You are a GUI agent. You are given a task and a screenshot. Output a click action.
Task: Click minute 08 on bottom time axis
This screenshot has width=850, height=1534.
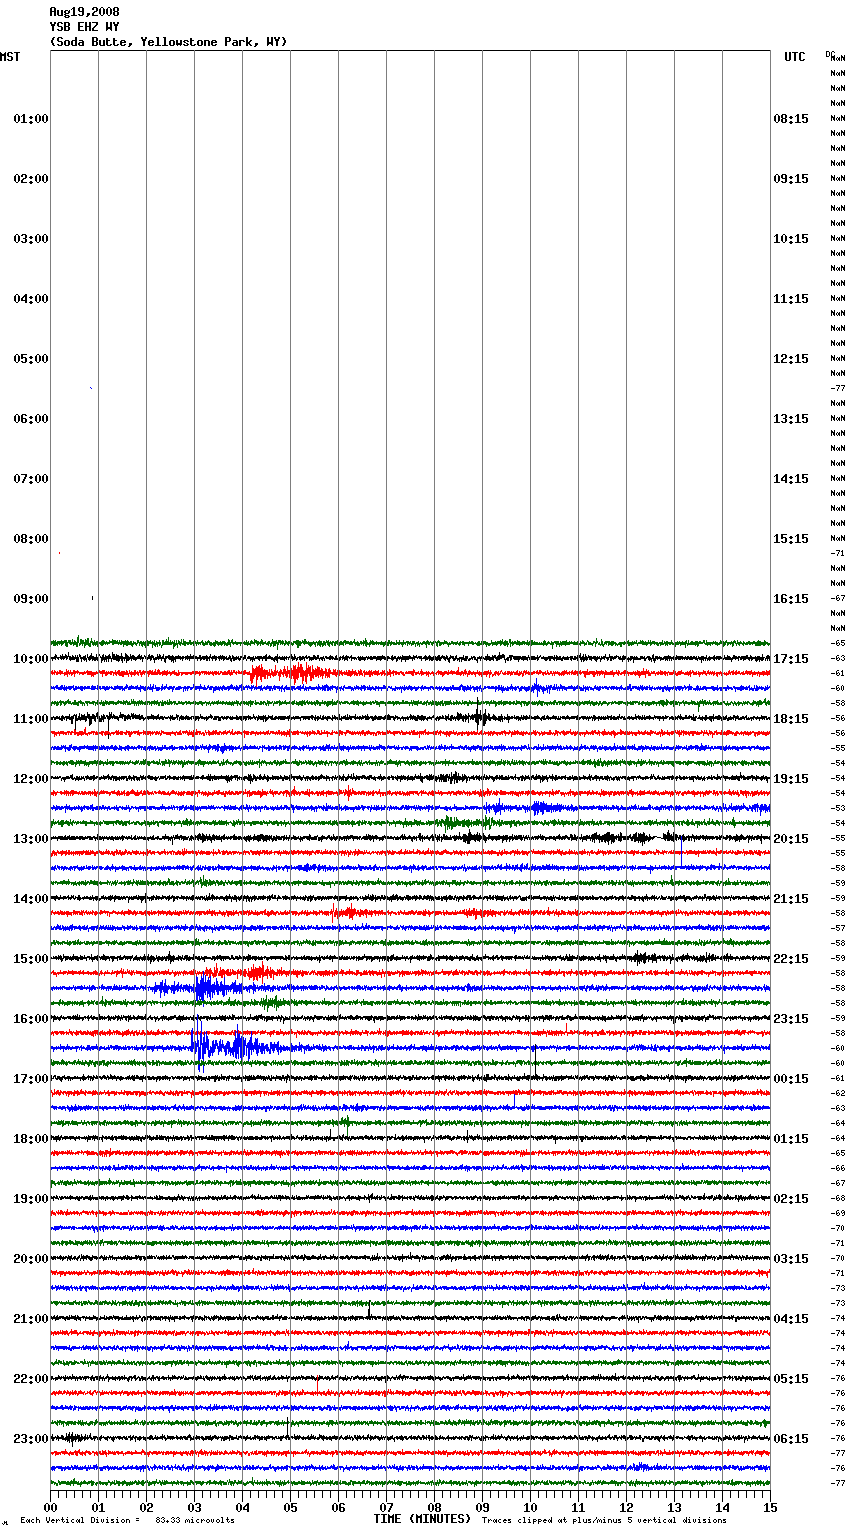(434, 1507)
